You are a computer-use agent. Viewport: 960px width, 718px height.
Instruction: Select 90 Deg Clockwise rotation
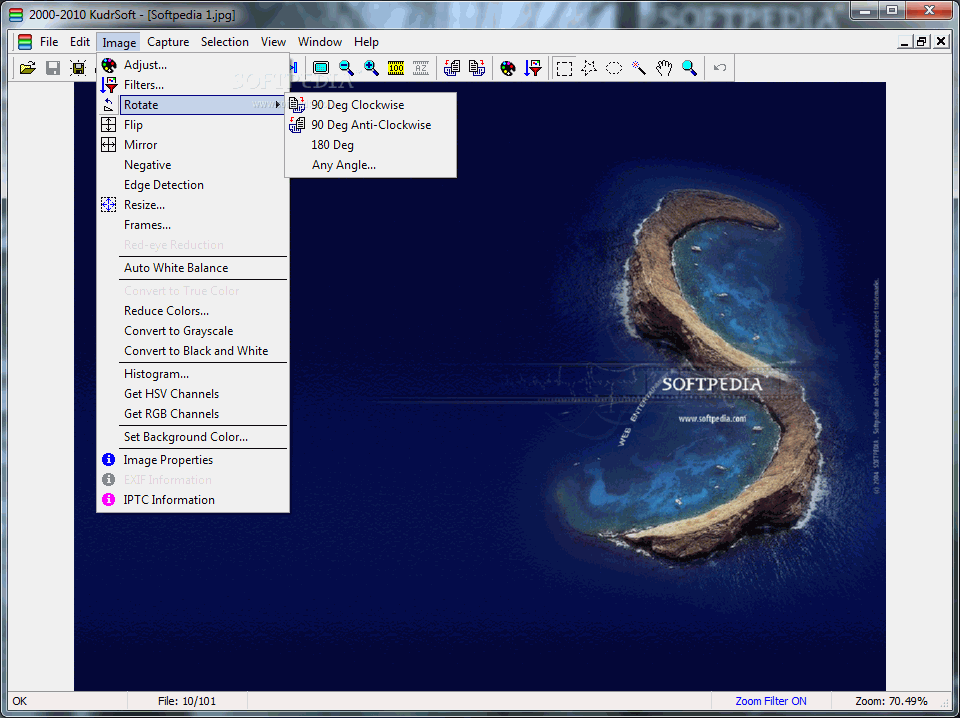(371, 105)
